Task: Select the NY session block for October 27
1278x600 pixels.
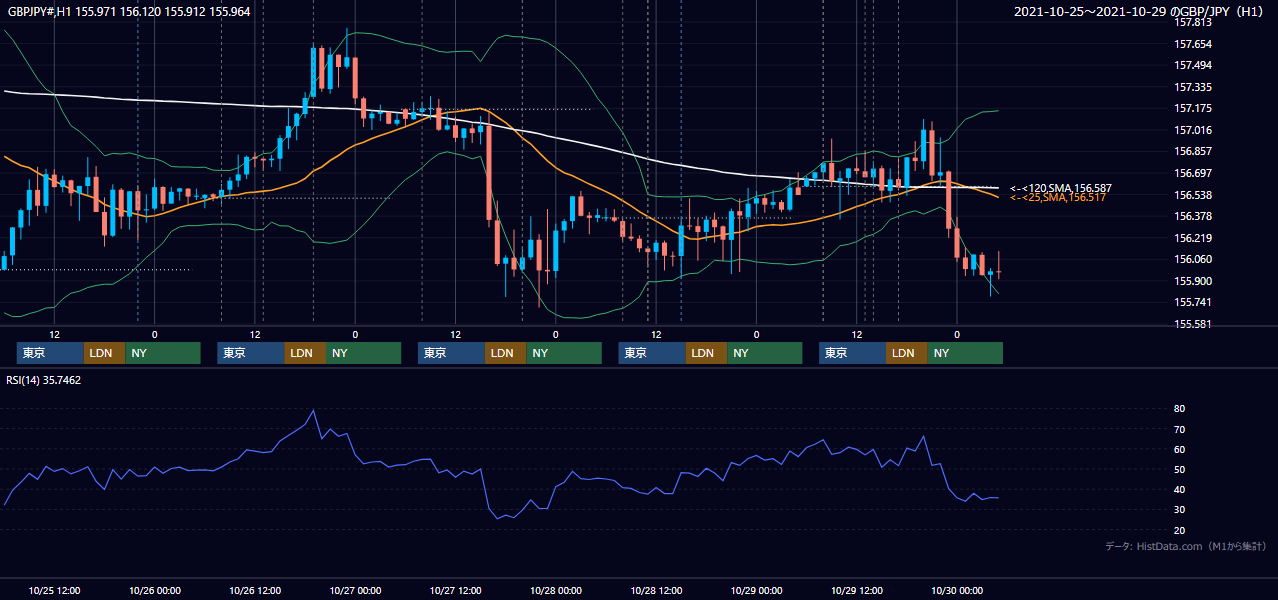Action: pyautogui.click(x=564, y=353)
